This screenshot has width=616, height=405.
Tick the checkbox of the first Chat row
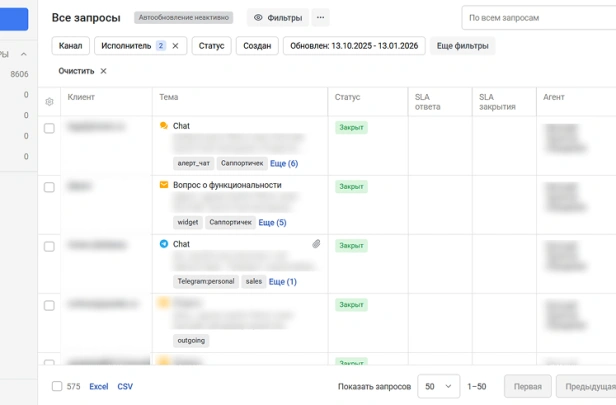[49, 128]
